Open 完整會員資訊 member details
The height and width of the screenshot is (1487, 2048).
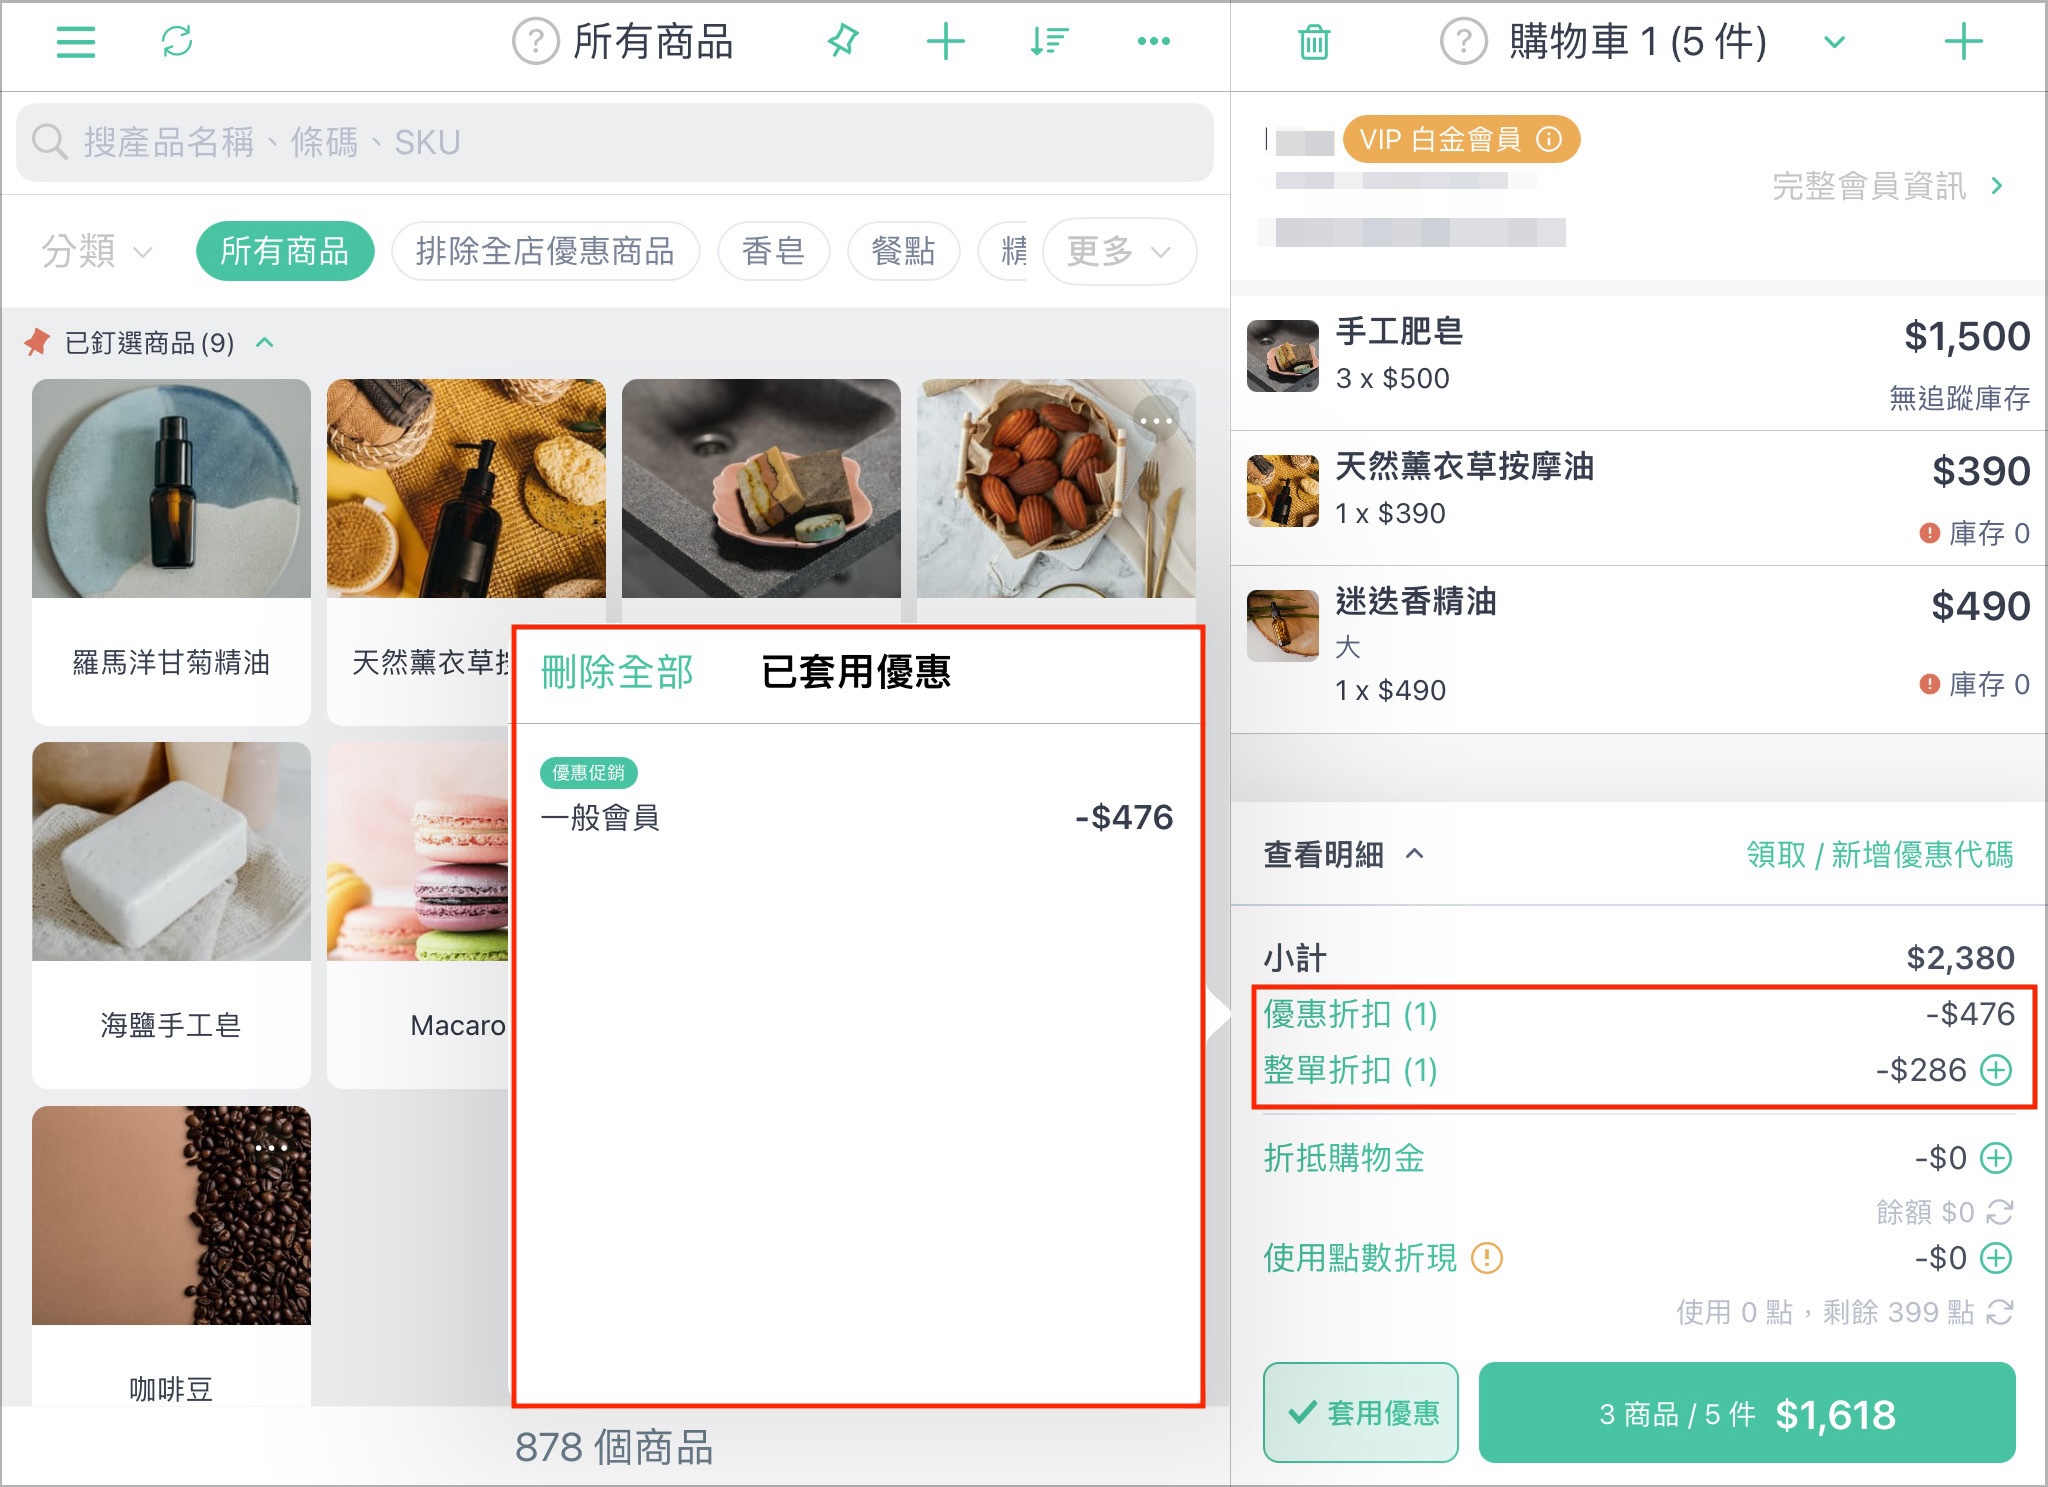1886,186
